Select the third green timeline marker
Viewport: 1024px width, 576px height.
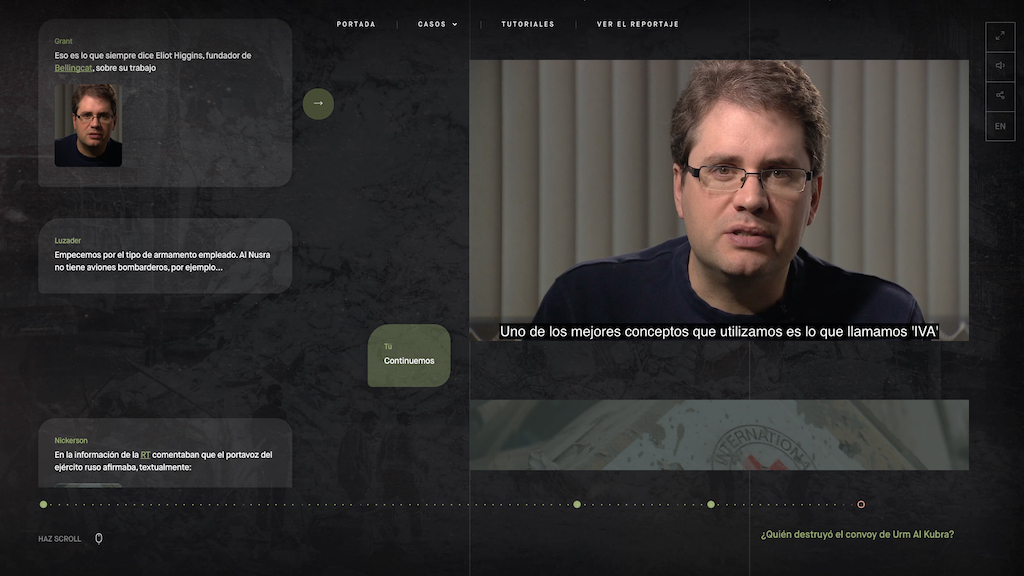[711, 504]
